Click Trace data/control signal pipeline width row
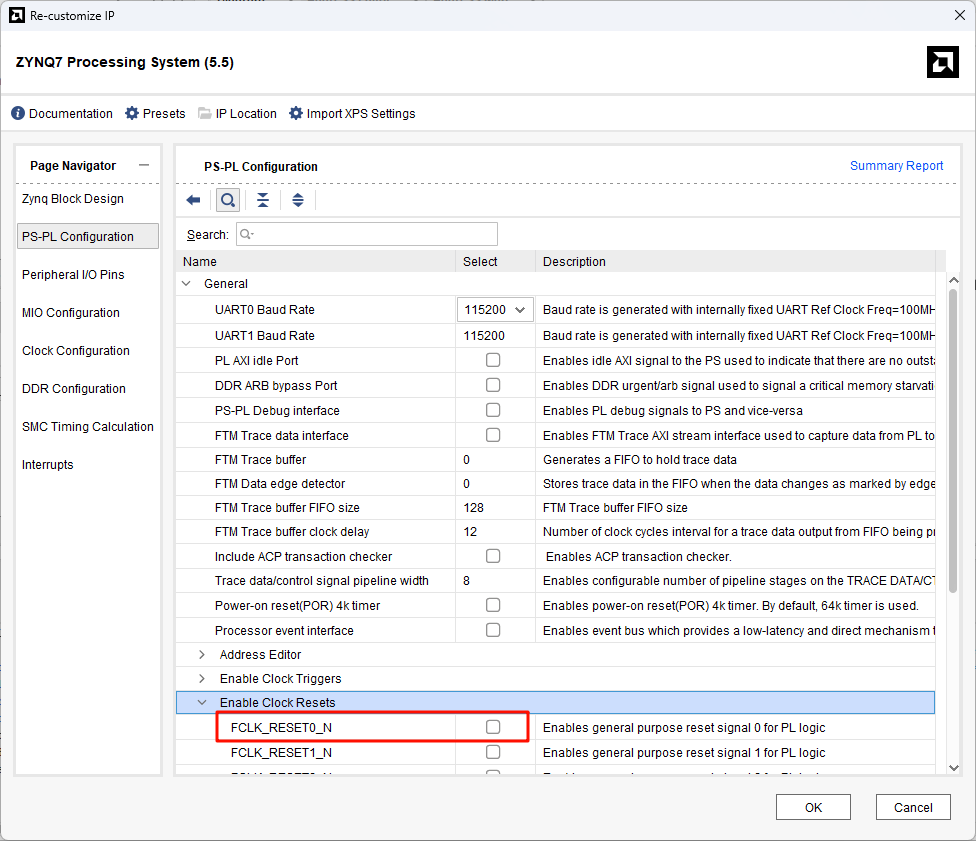The height and width of the screenshot is (841, 976). pyautogui.click(x=555, y=580)
